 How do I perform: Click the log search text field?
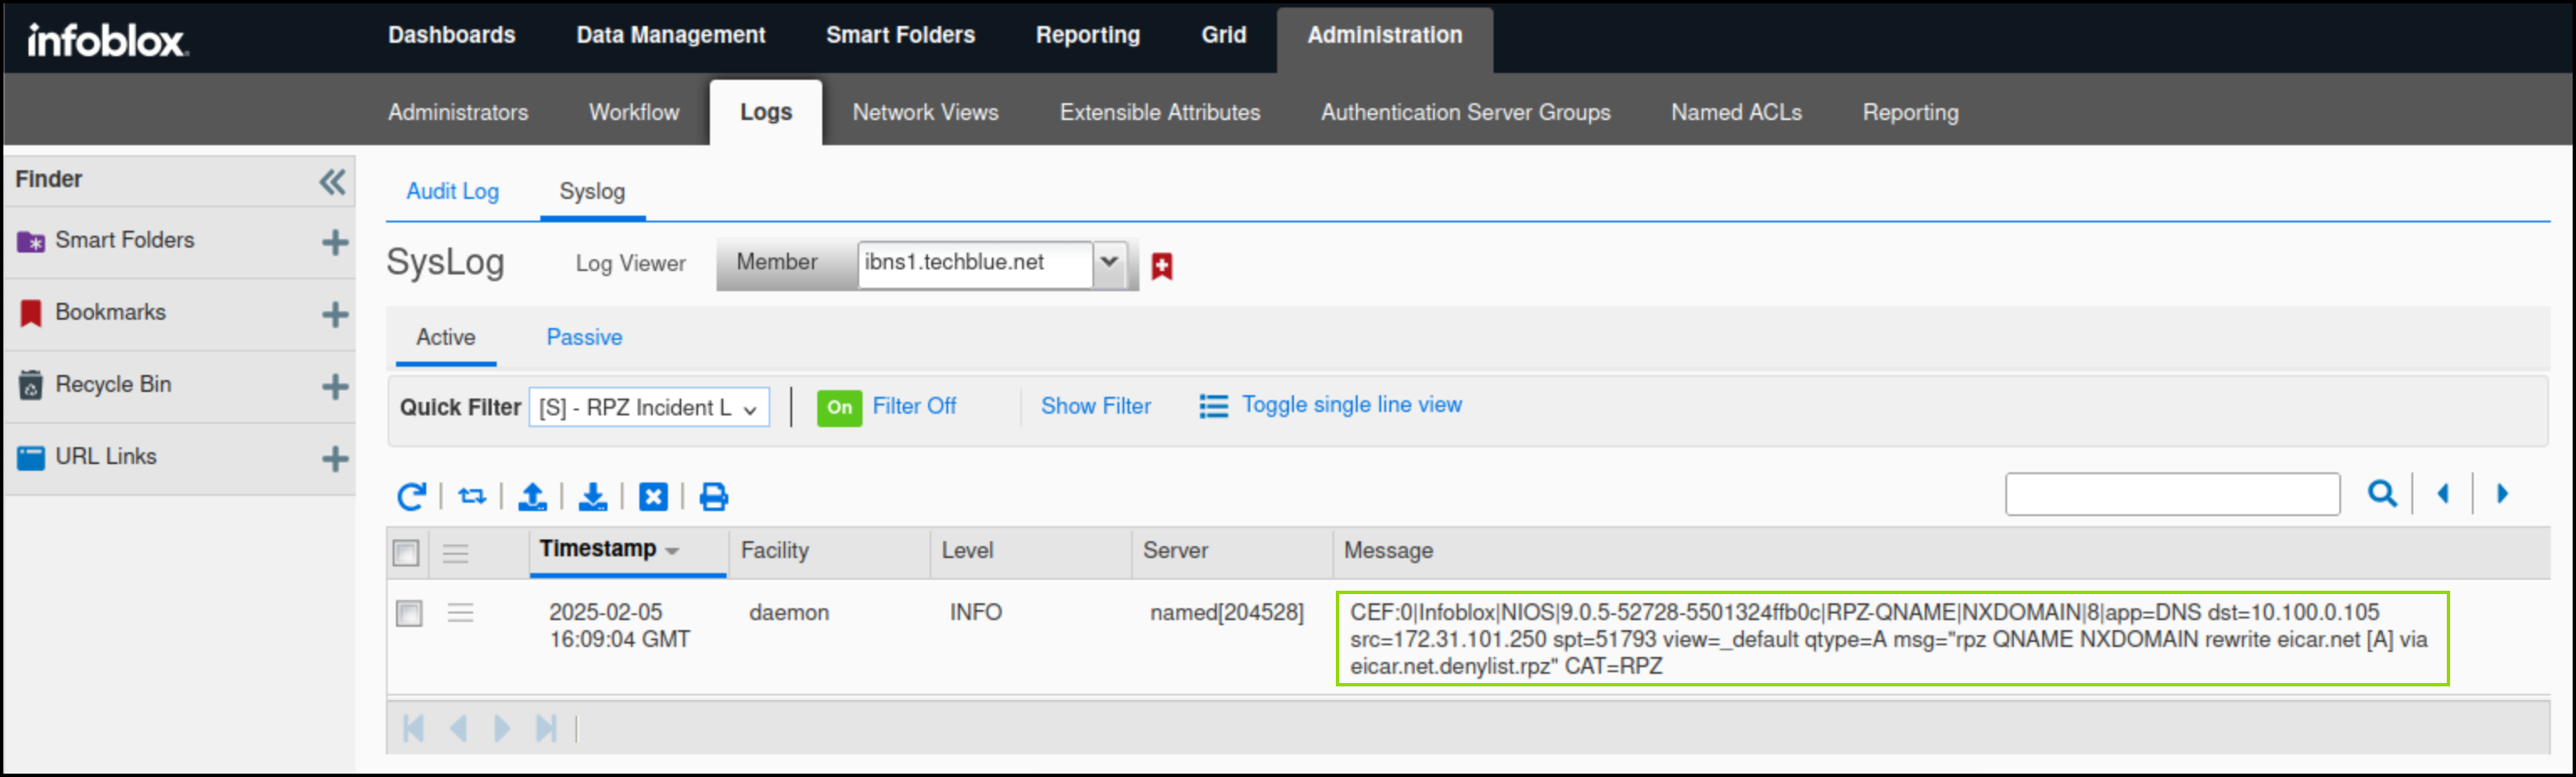coord(2172,494)
